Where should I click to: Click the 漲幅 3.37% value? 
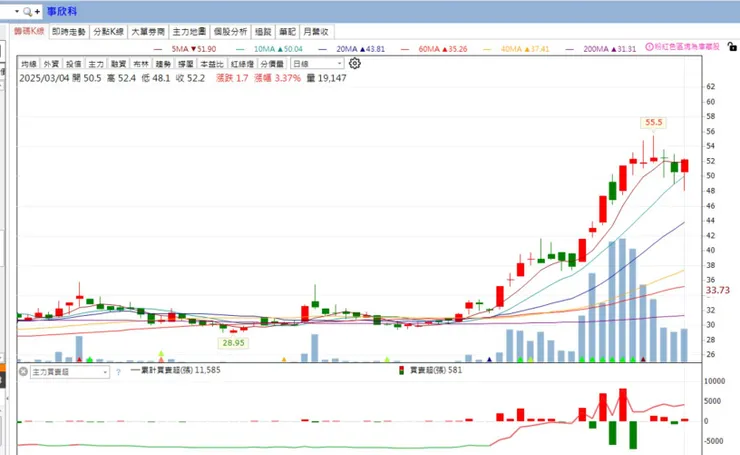[x=278, y=78]
